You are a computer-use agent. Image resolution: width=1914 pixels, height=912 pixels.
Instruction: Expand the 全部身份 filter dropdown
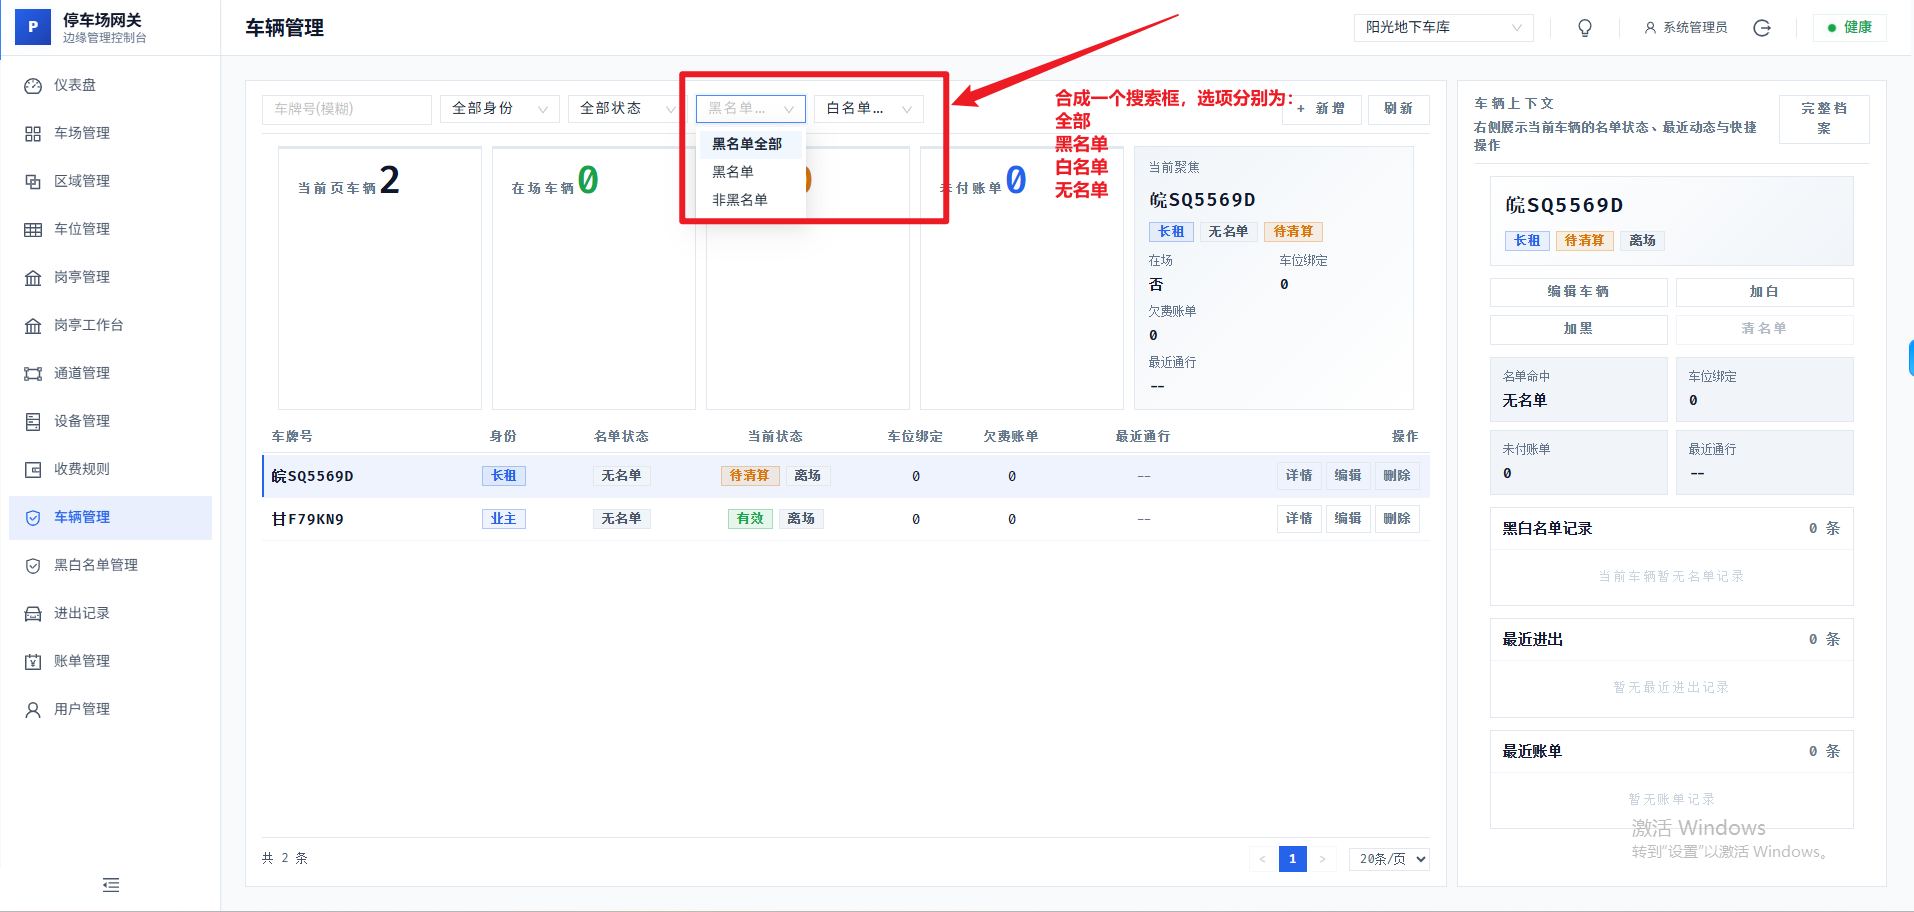pos(499,109)
